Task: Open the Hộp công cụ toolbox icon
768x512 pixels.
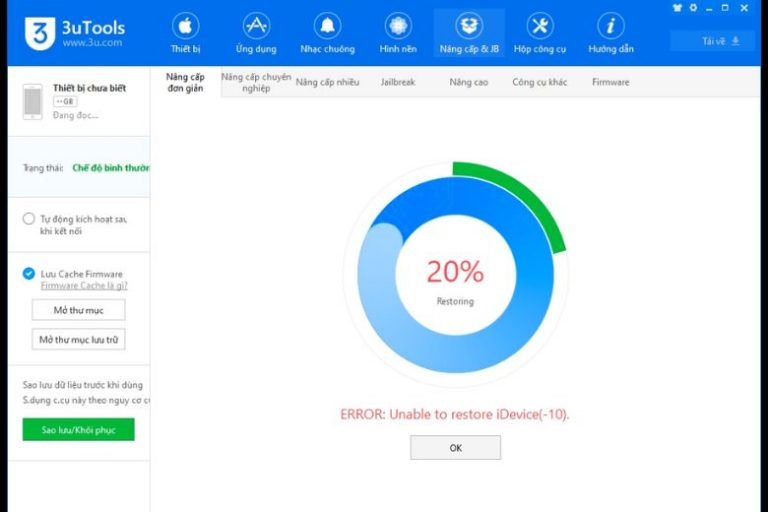Action: click(540, 26)
